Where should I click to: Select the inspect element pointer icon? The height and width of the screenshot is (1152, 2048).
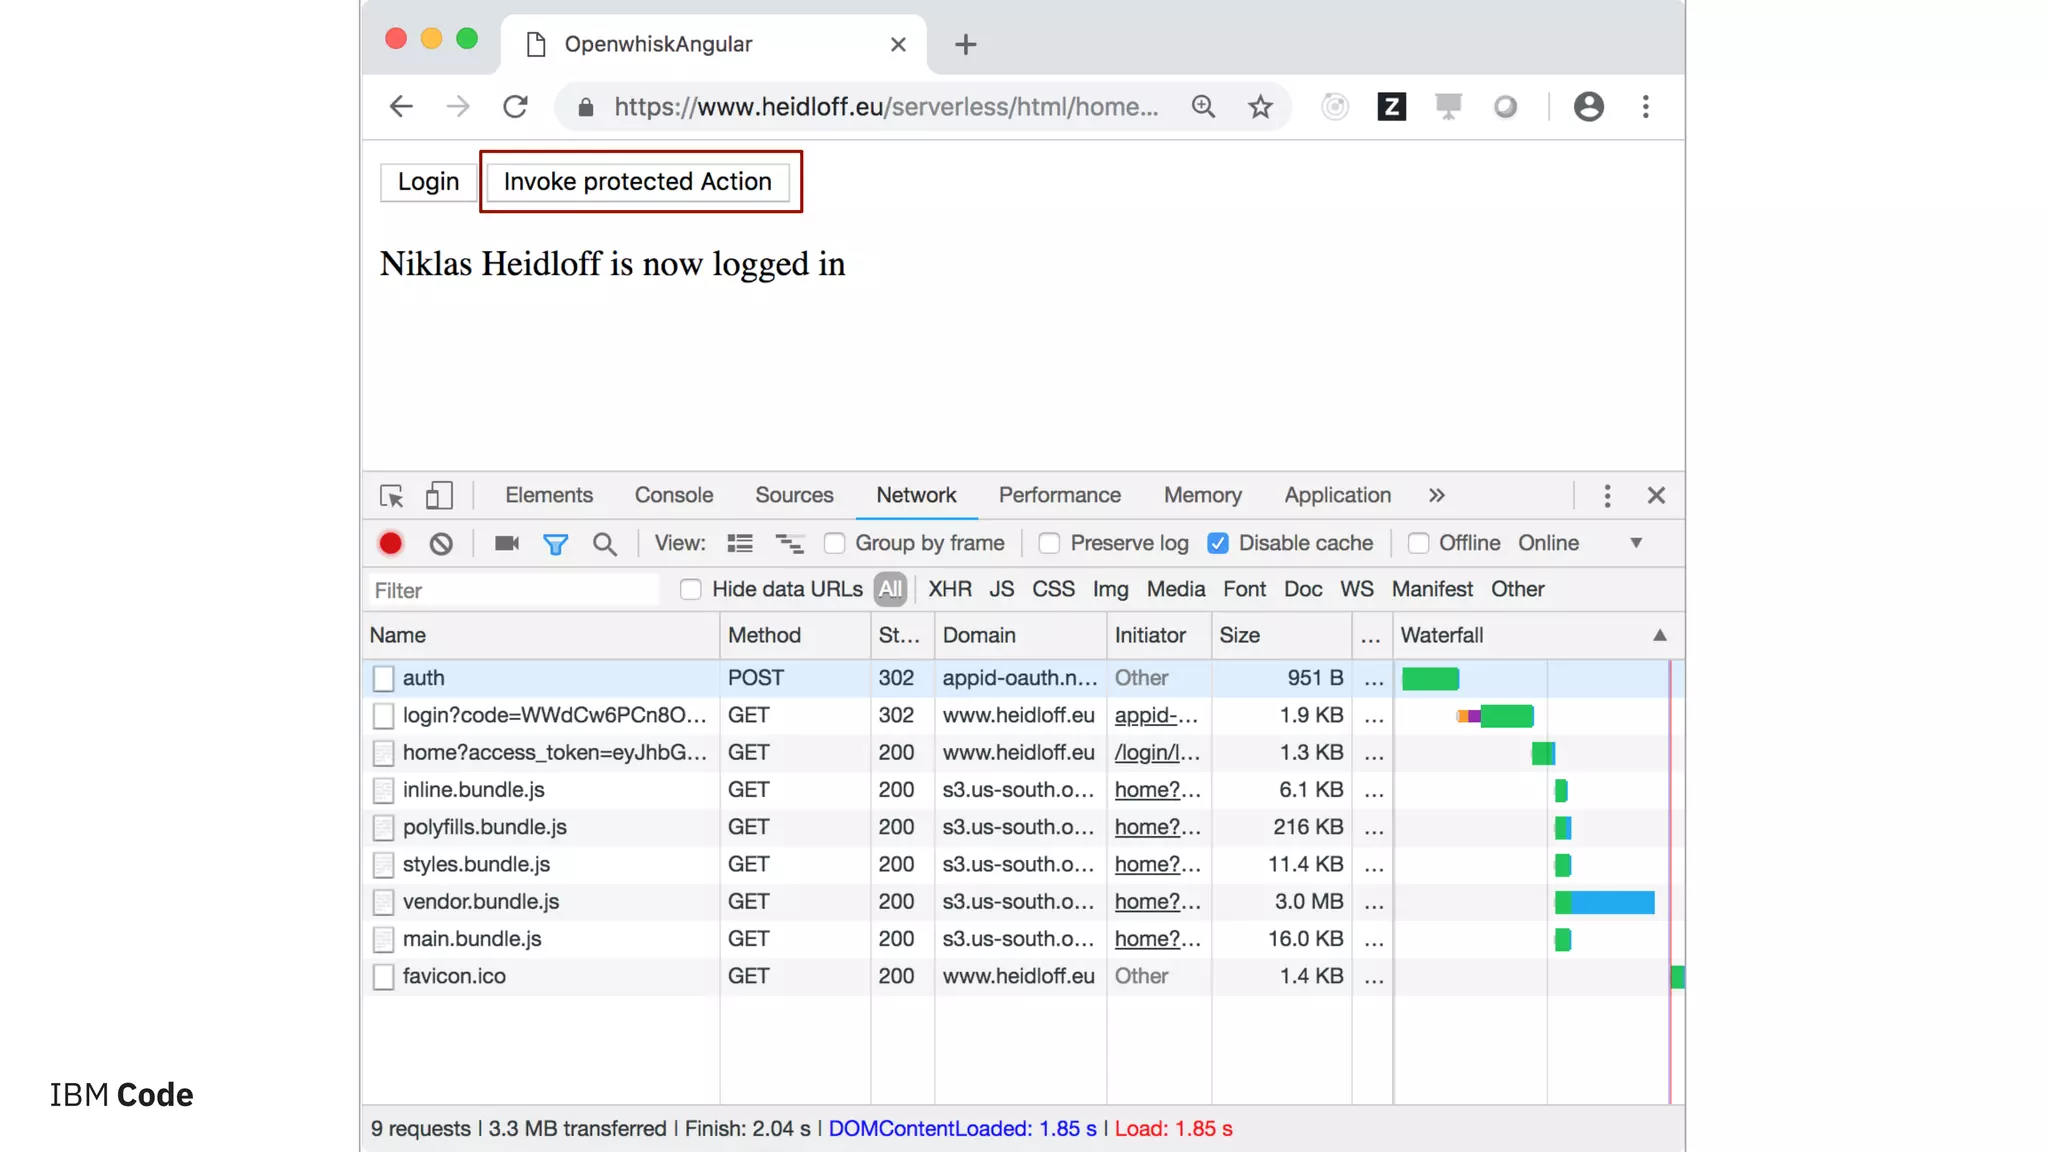(x=391, y=496)
